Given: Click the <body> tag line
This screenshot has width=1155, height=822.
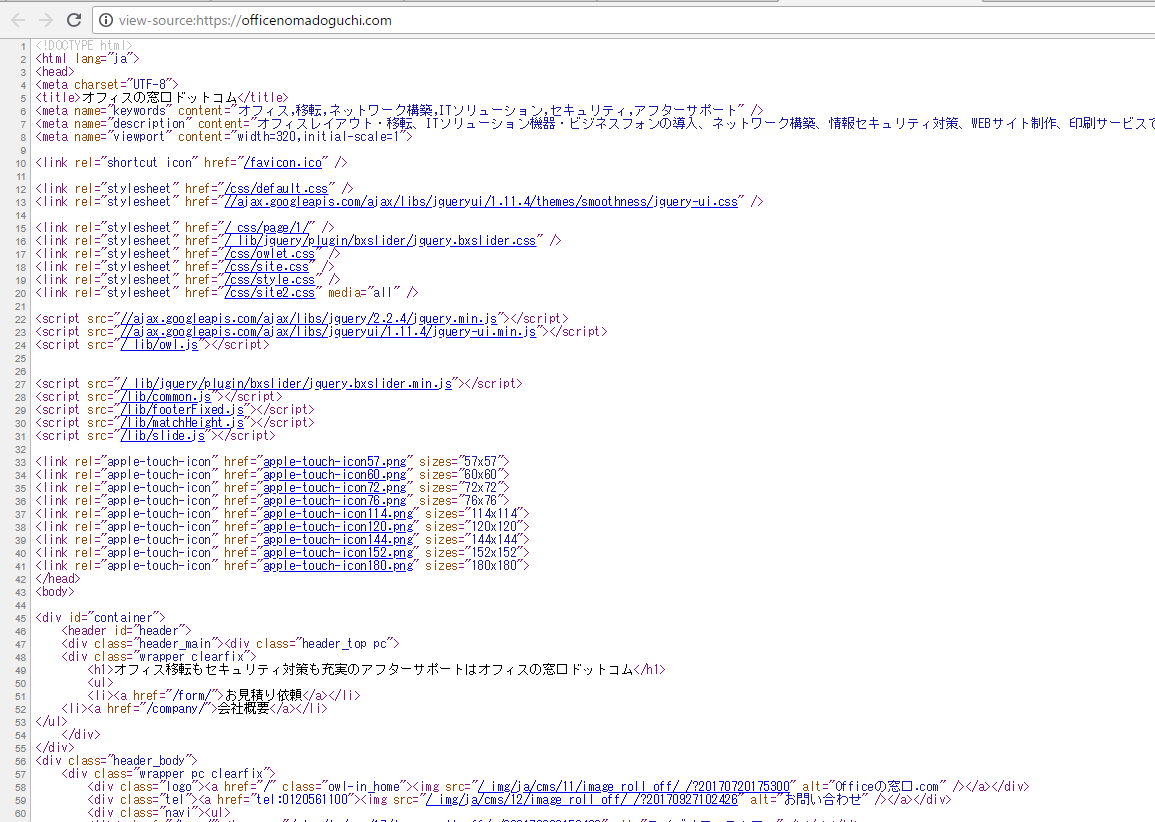Looking at the screenshot, I should coord(55,592).
